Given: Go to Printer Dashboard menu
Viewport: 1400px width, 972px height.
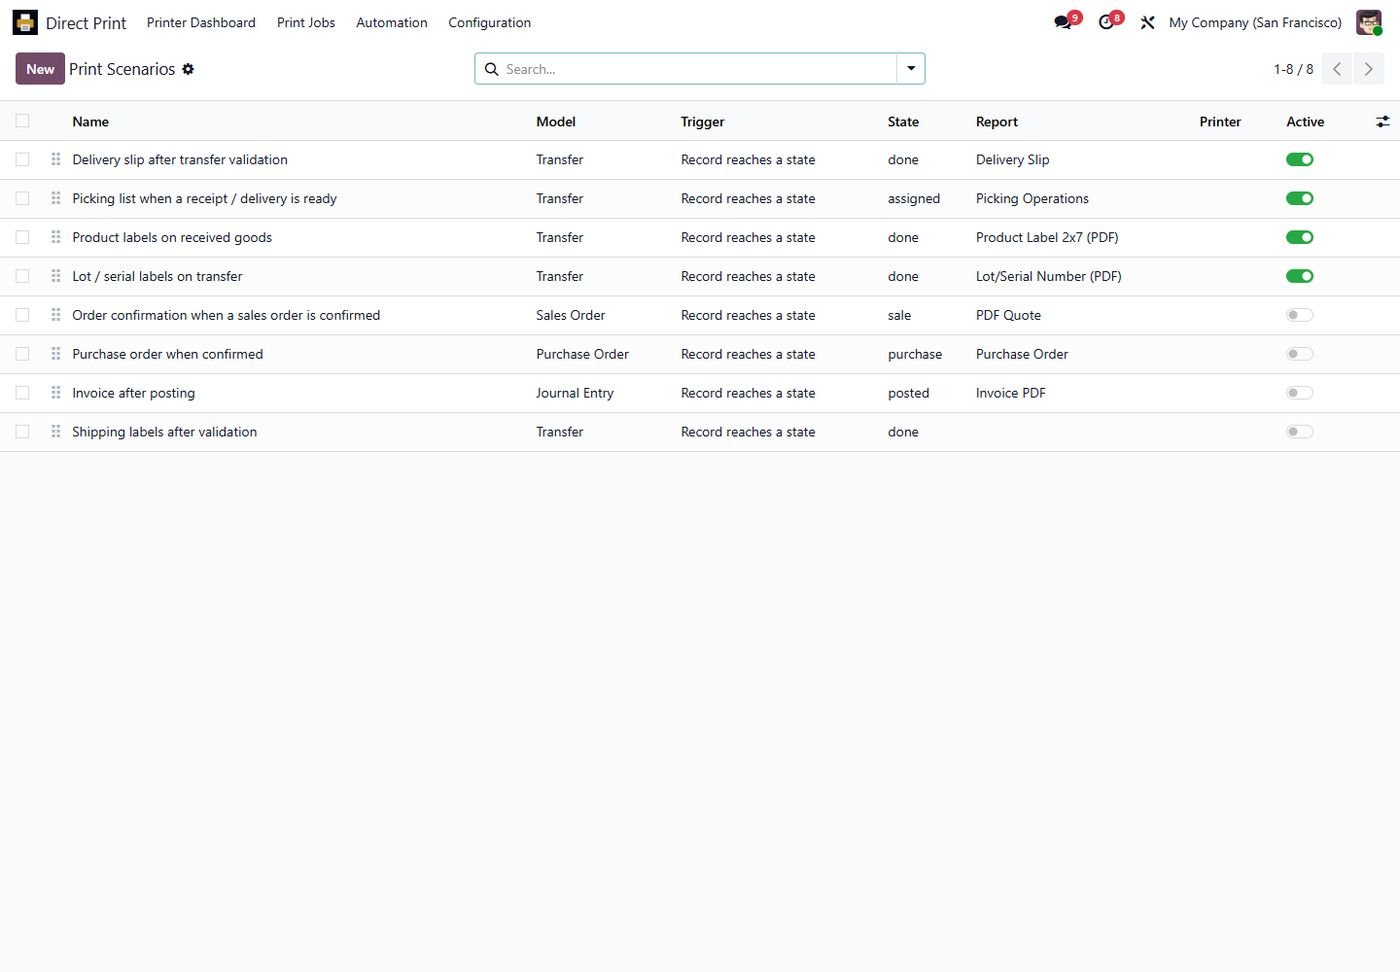Looking at the screenshot, I should click(x=201, y=22).
